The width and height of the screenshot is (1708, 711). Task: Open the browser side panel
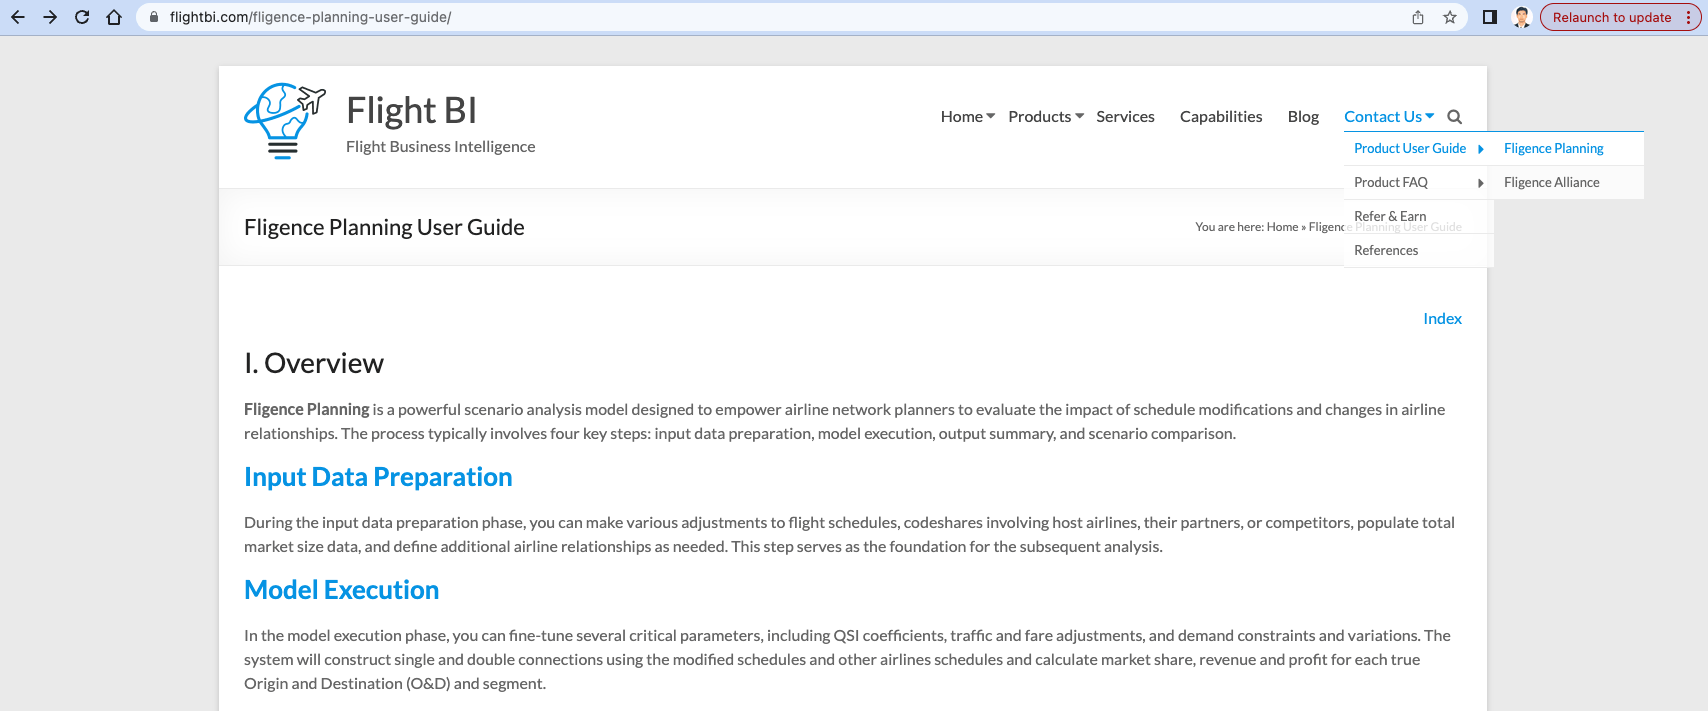(1490, 17)
